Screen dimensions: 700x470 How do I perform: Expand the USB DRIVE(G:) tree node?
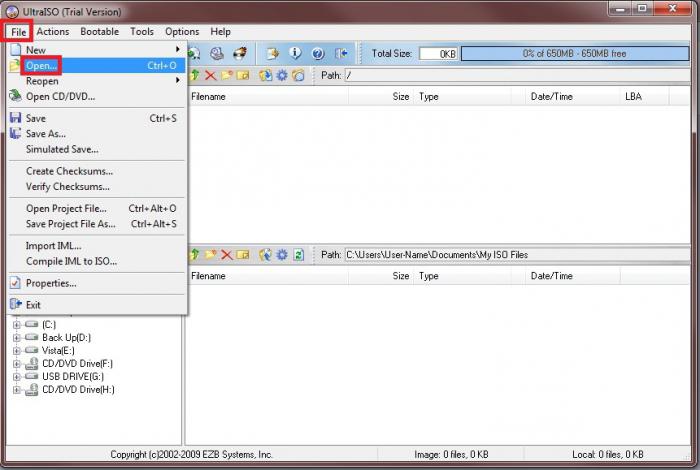pos(17,376)
